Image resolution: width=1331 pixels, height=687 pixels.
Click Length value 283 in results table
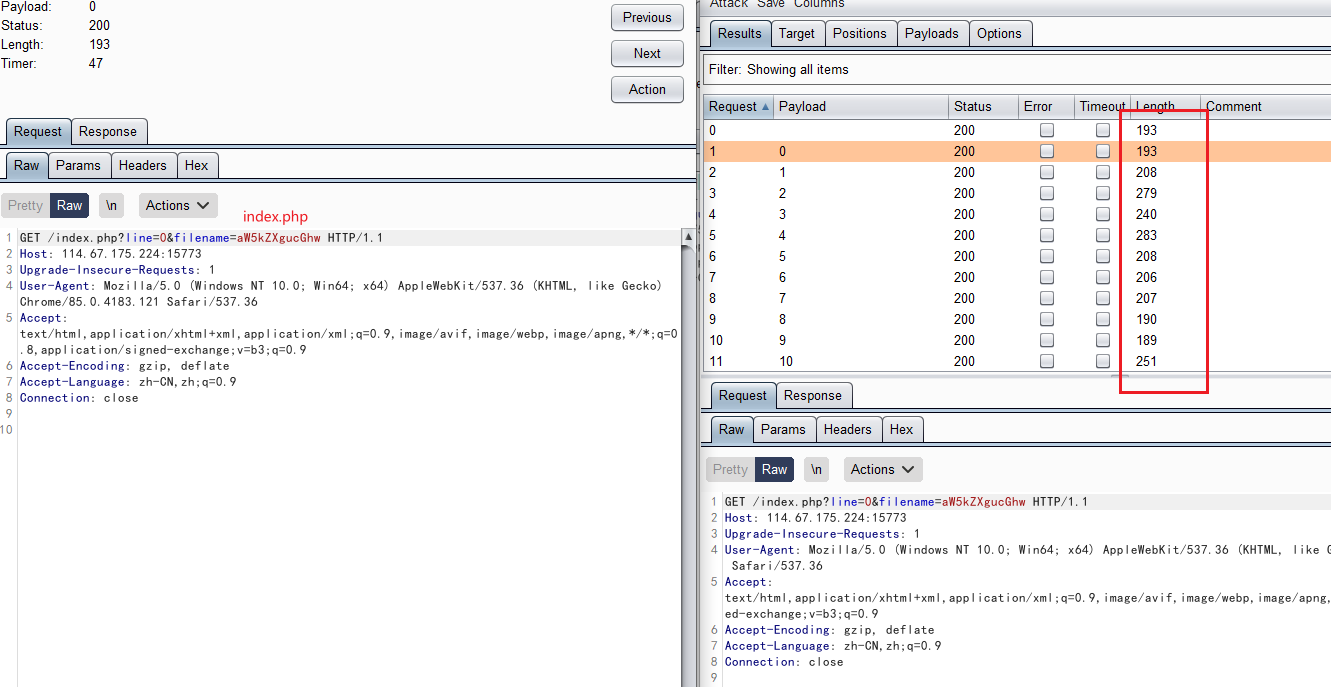pyautogui.click(x=1146, y=235)
